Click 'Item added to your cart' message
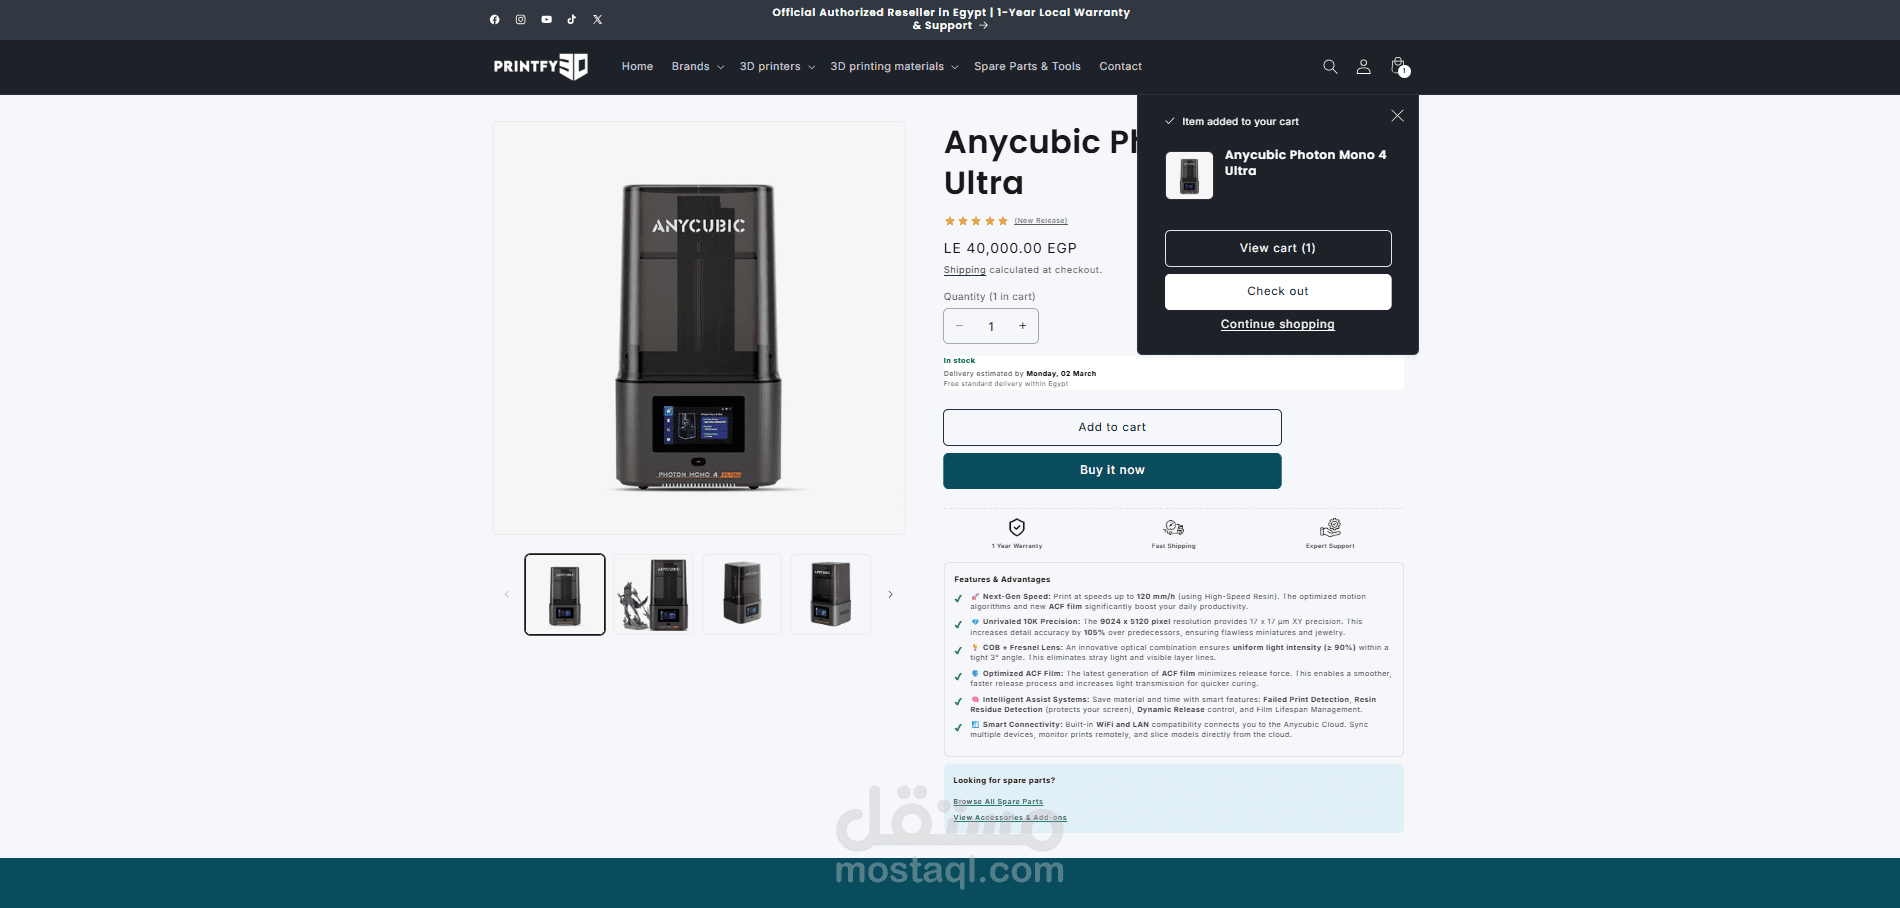 pyautogui.click(x=1240, y=122)
